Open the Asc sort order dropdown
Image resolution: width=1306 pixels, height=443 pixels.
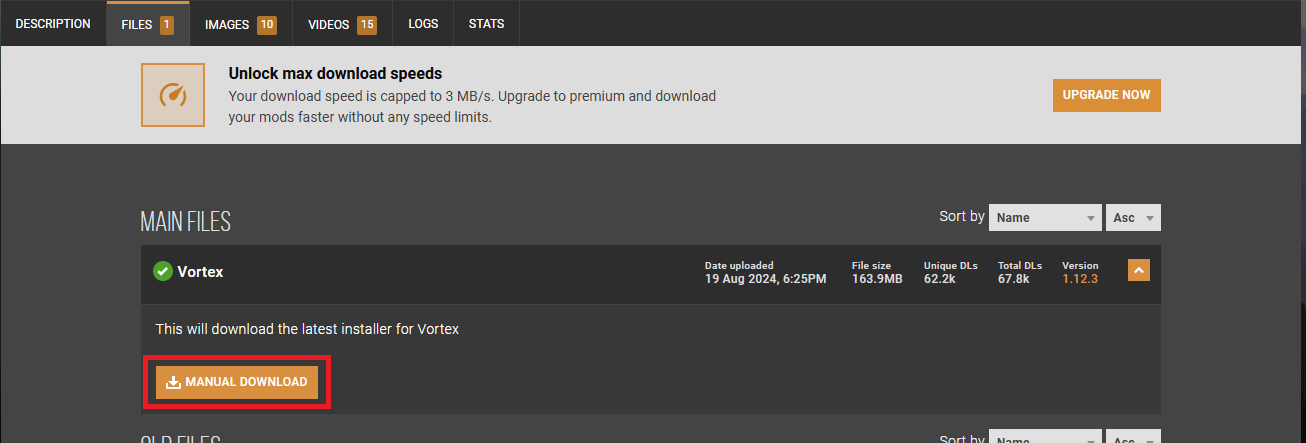tap(1133, 217)
